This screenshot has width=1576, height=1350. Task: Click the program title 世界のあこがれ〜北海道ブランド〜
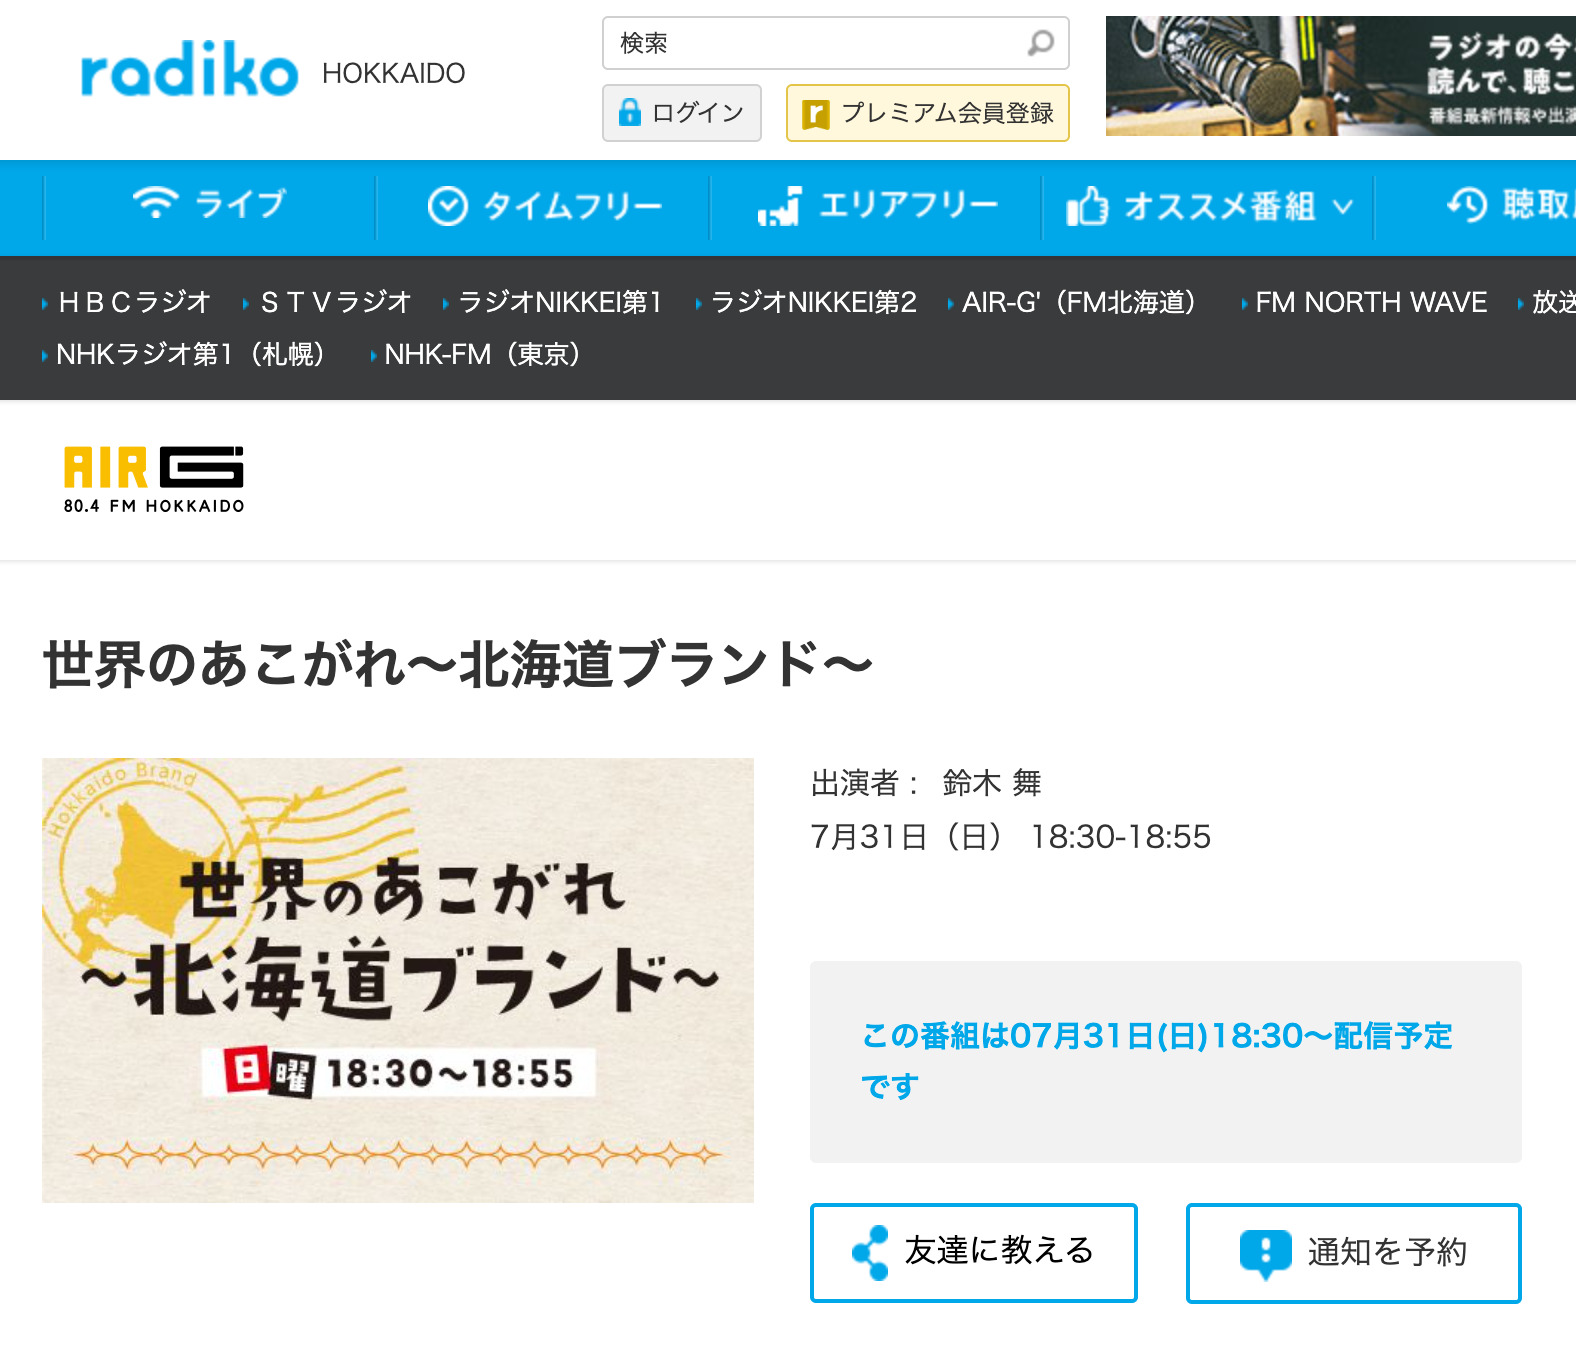(x=458, y=665)
